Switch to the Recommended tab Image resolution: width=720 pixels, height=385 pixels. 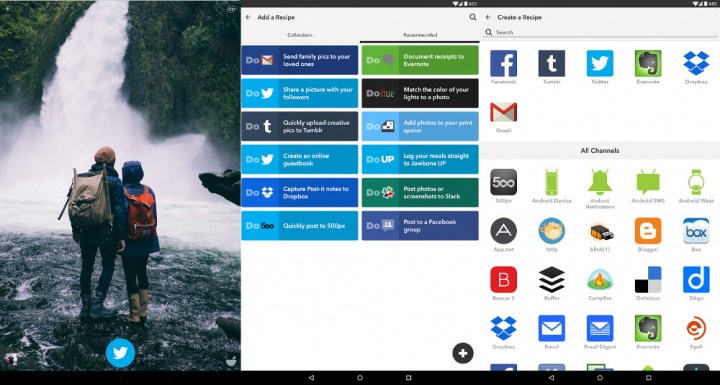coord(420,35)
